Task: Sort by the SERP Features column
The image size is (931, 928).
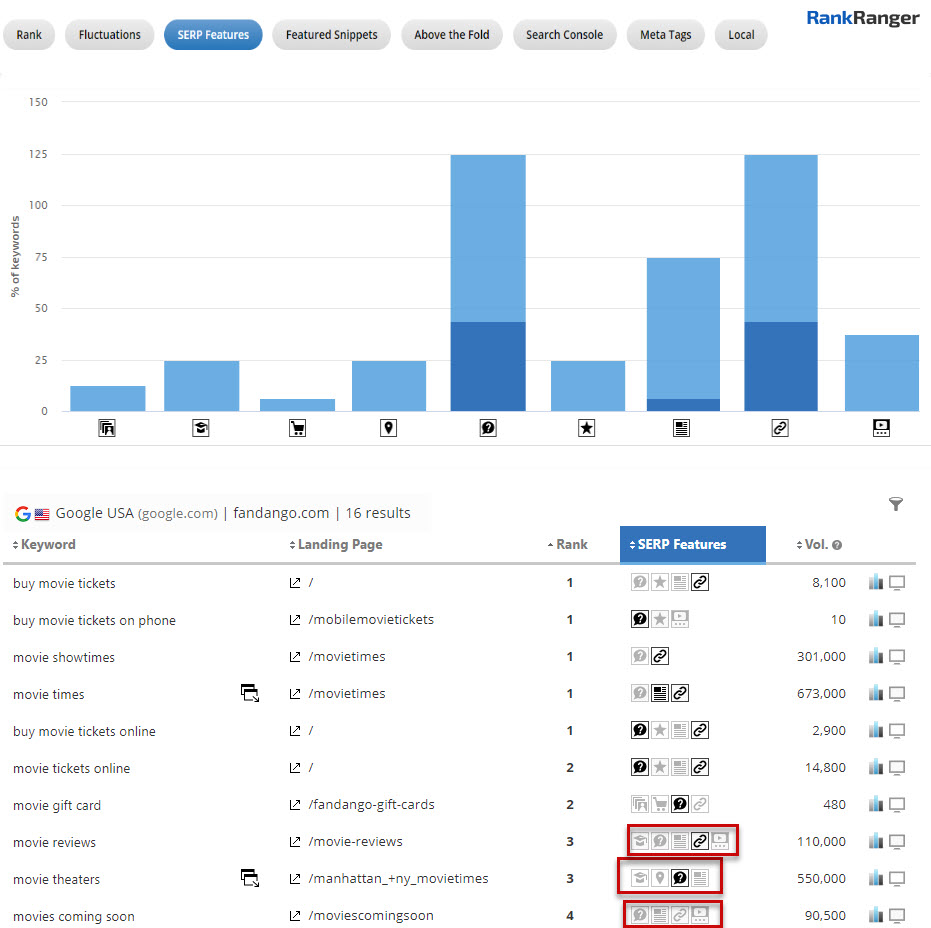Action: click(x=692, y=544)
